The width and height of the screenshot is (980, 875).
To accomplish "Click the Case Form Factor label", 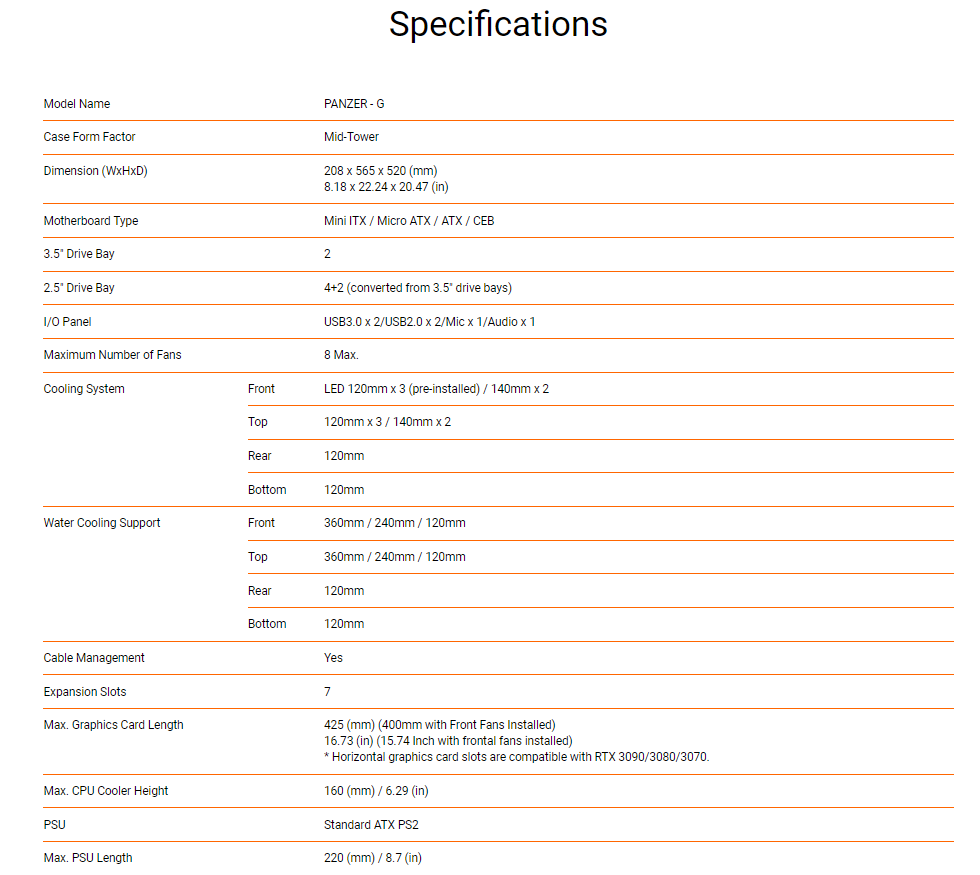I will coord(89,137).
